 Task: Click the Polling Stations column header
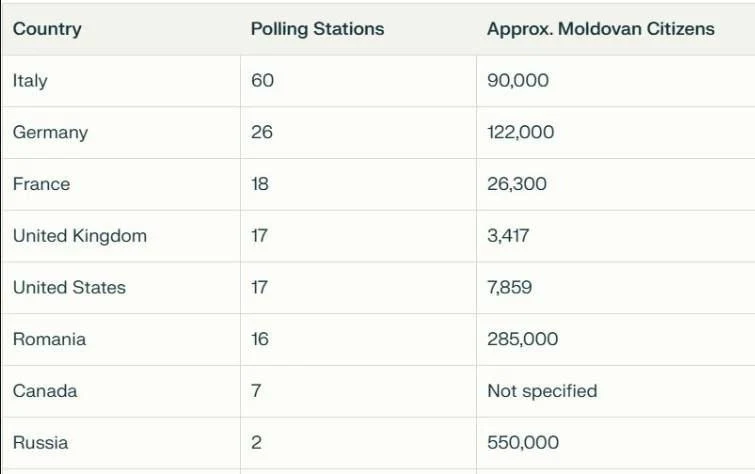pos(317,29)
